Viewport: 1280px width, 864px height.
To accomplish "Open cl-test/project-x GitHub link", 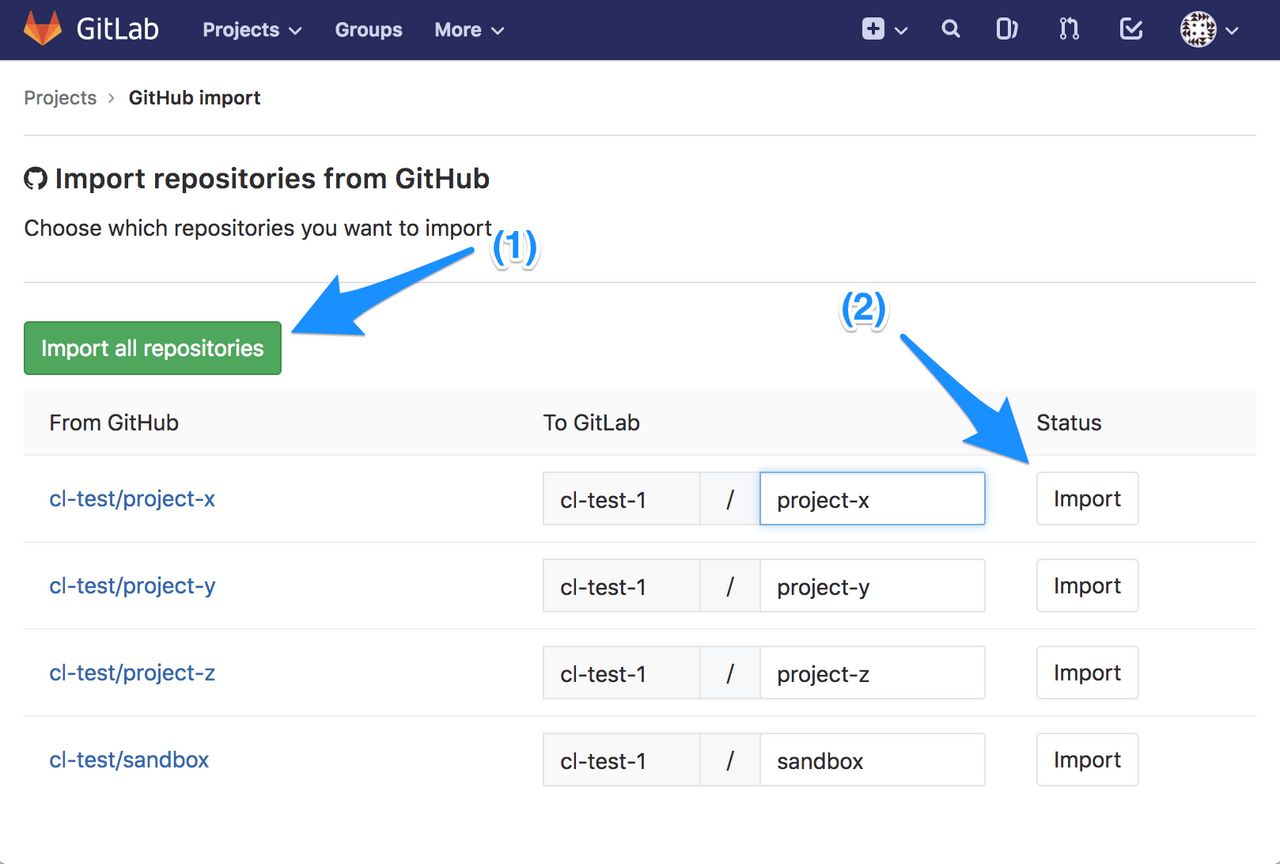I will pyautogui.click(x=132, y=498).
